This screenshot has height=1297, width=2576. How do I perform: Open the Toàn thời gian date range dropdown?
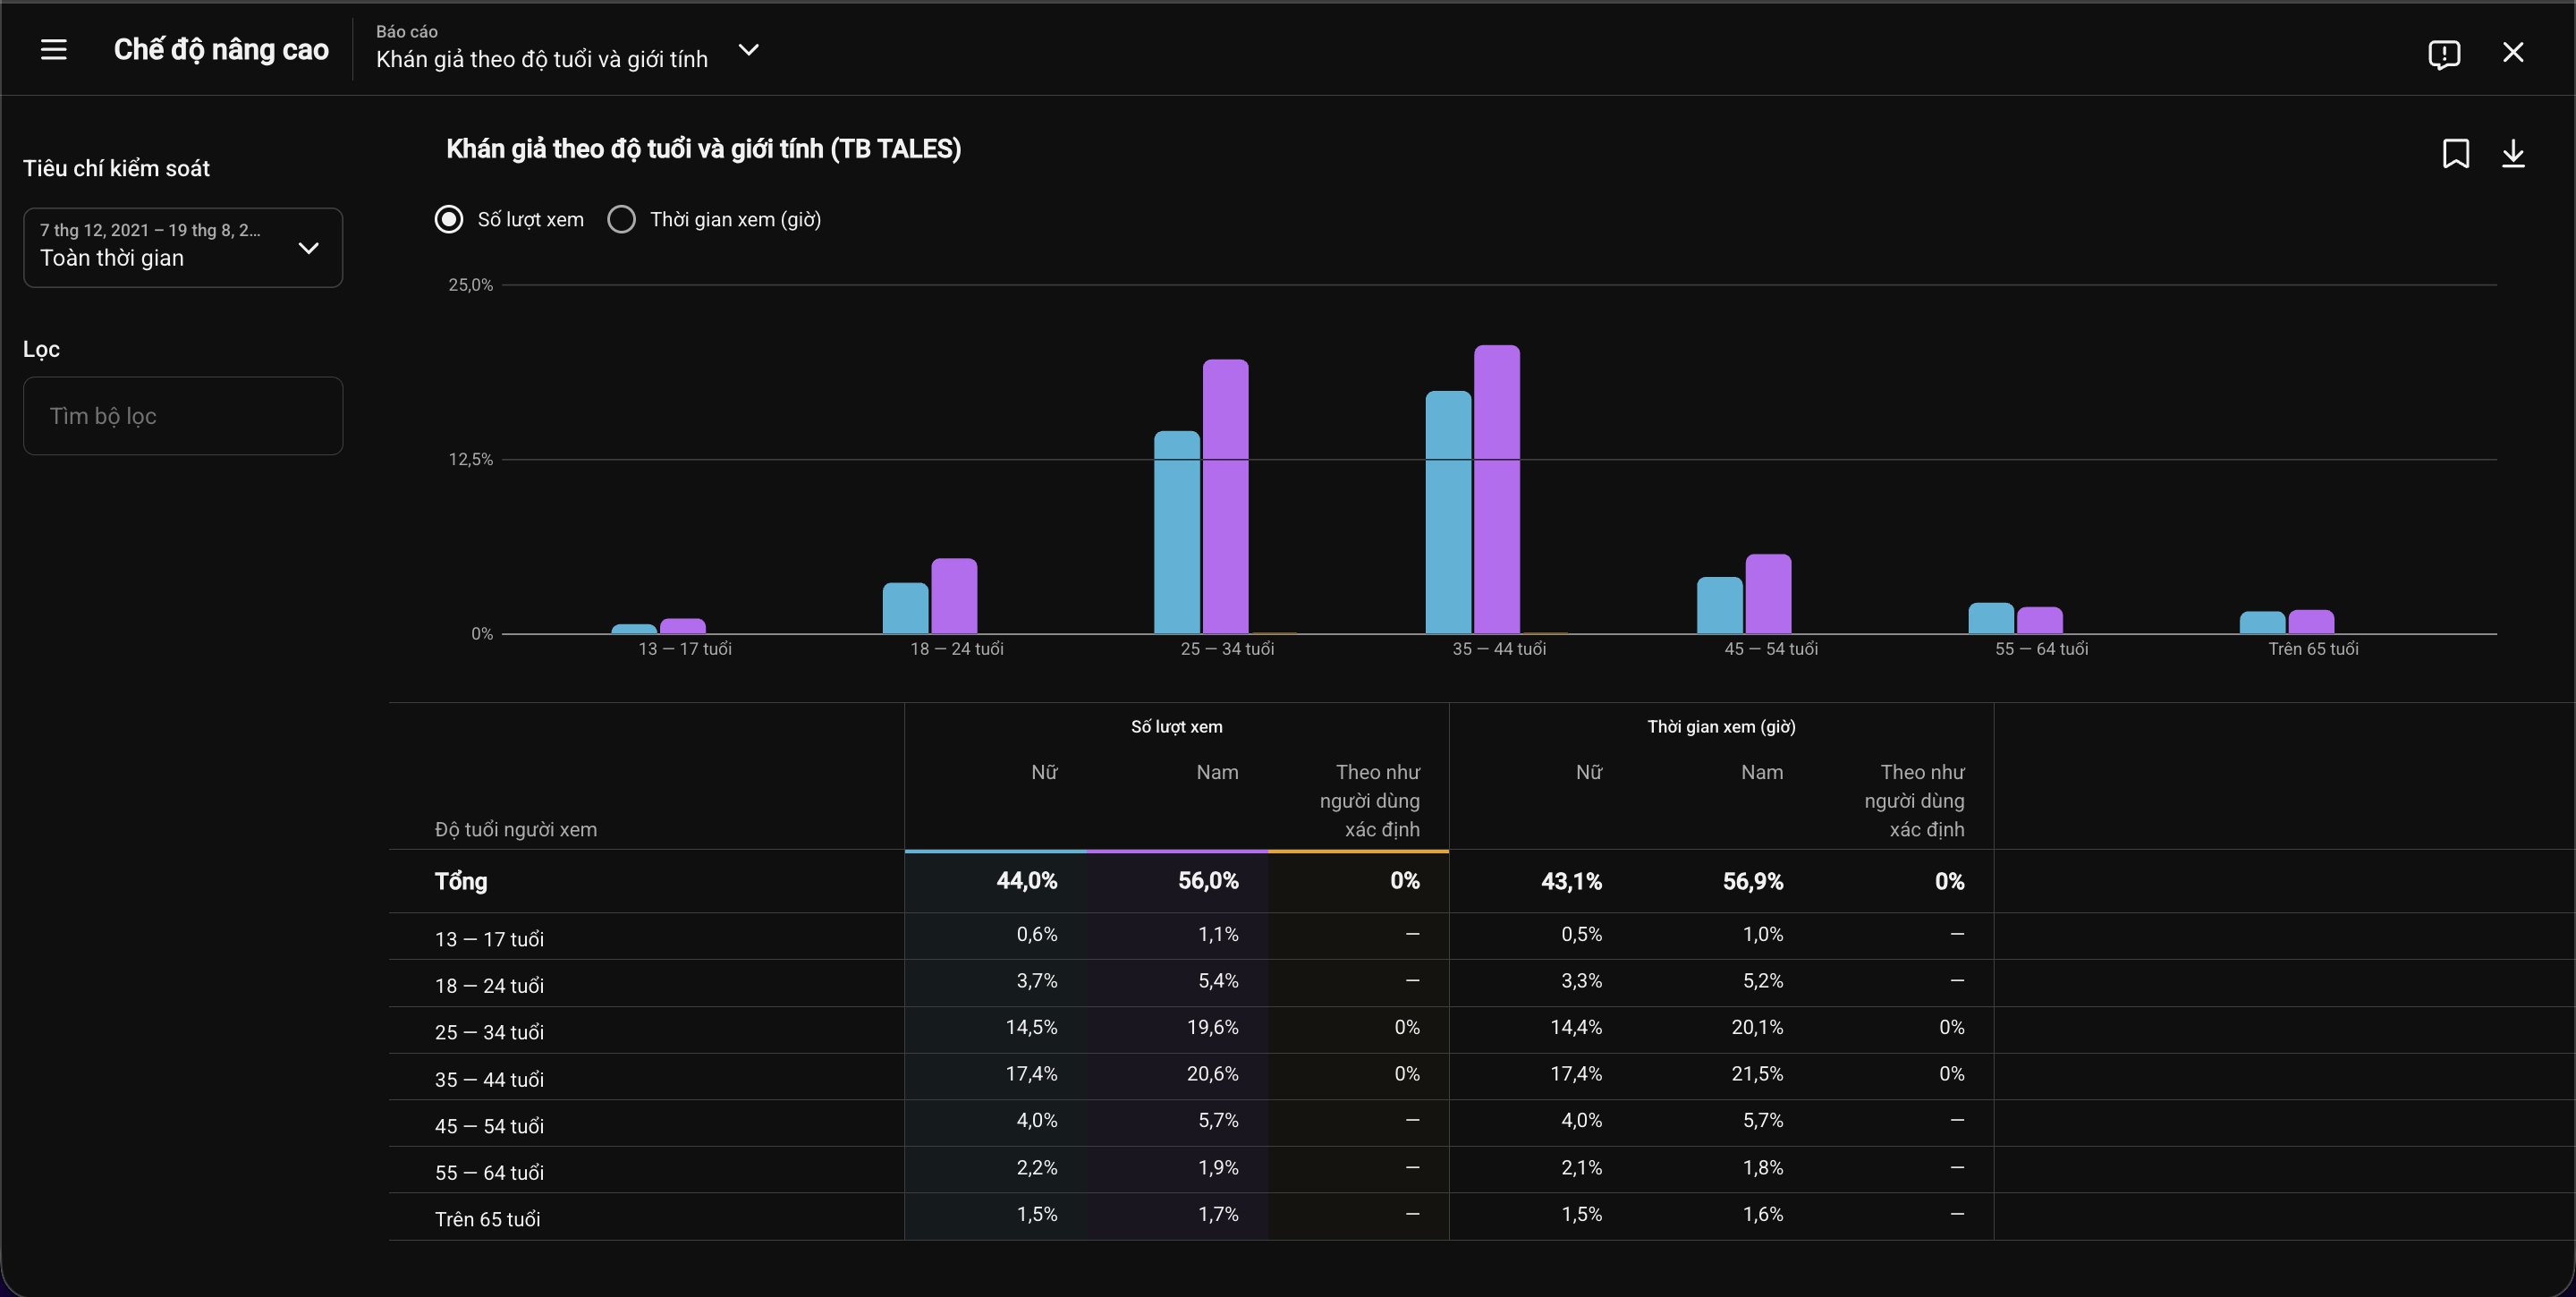coord(183,247)
